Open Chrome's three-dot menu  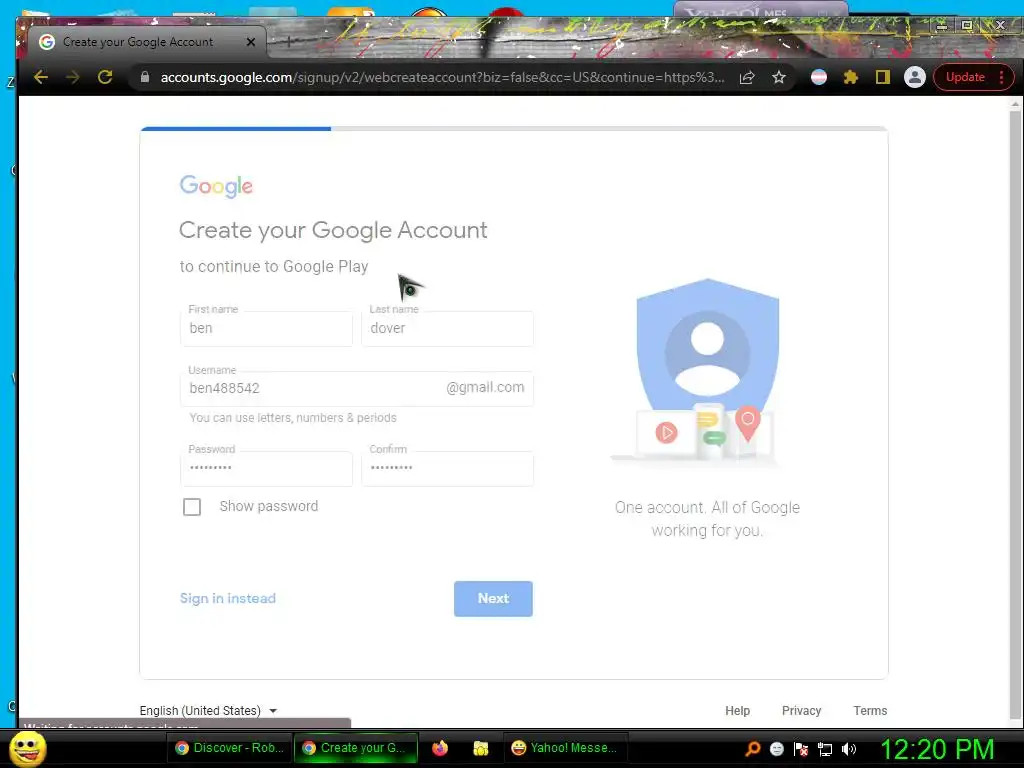pos(1002,77)
